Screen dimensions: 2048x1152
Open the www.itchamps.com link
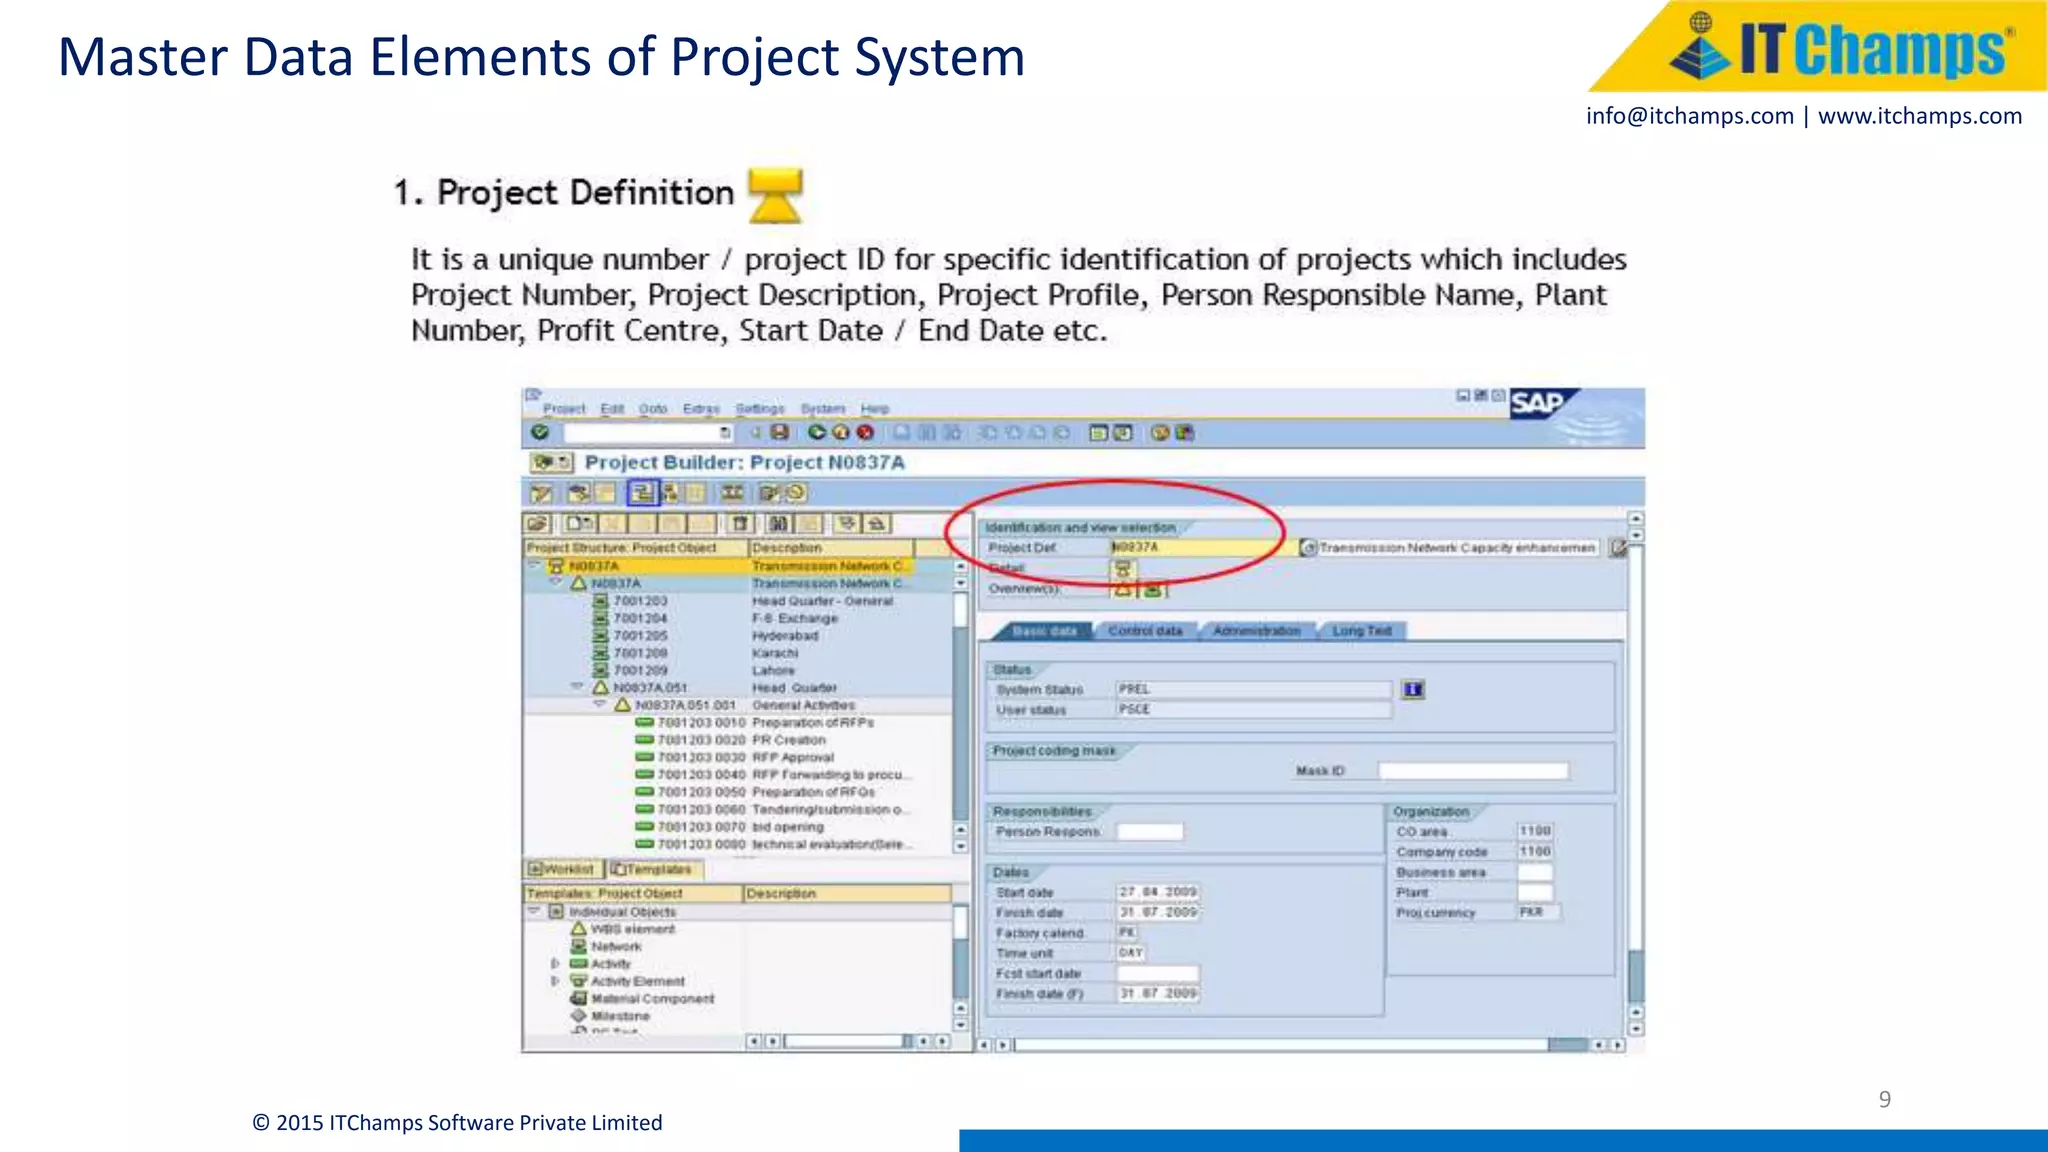point(1920,116)
